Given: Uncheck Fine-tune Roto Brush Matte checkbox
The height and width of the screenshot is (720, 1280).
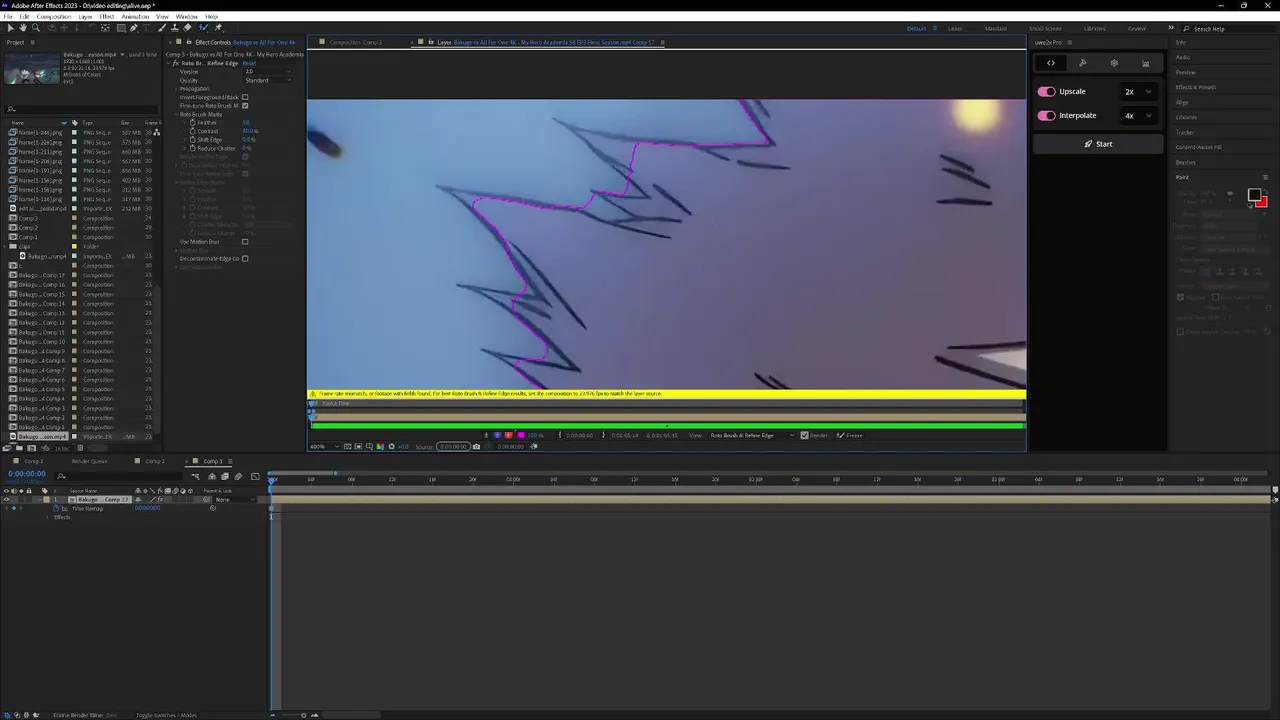Looking at the screenshot, I should (x=245, y=105).
